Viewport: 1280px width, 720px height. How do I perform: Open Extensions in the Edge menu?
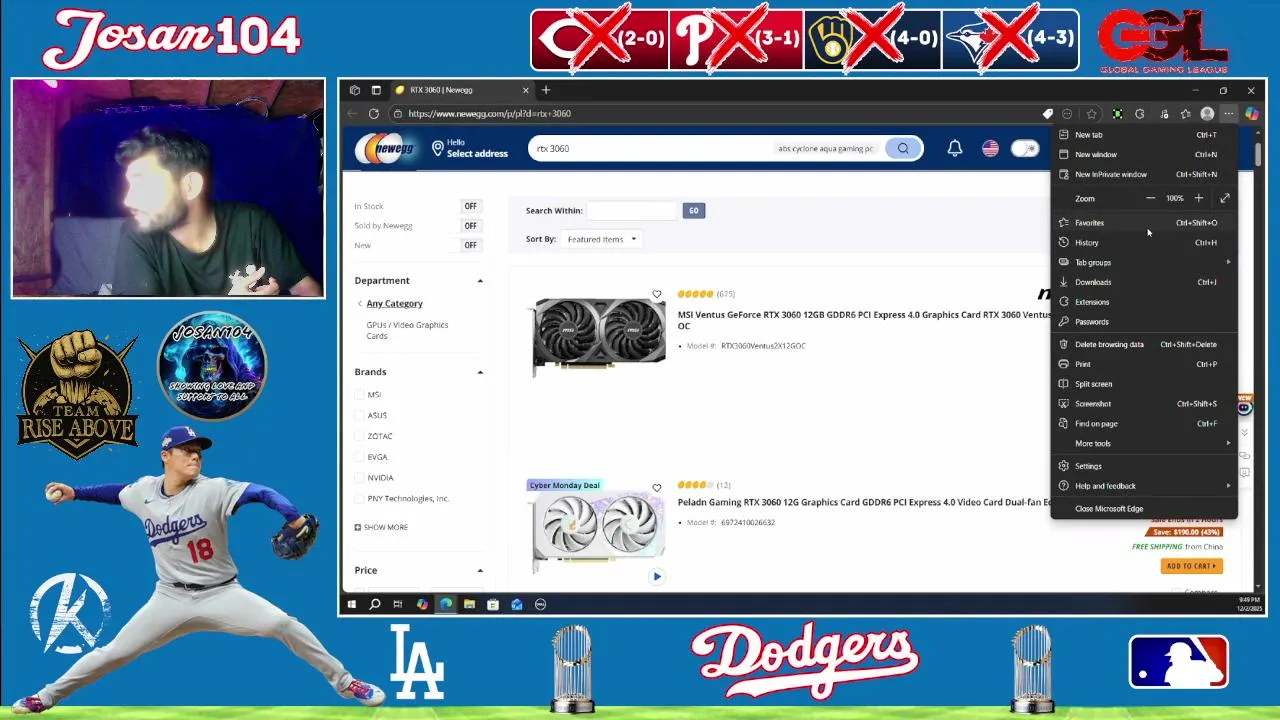click(1144, 302)
